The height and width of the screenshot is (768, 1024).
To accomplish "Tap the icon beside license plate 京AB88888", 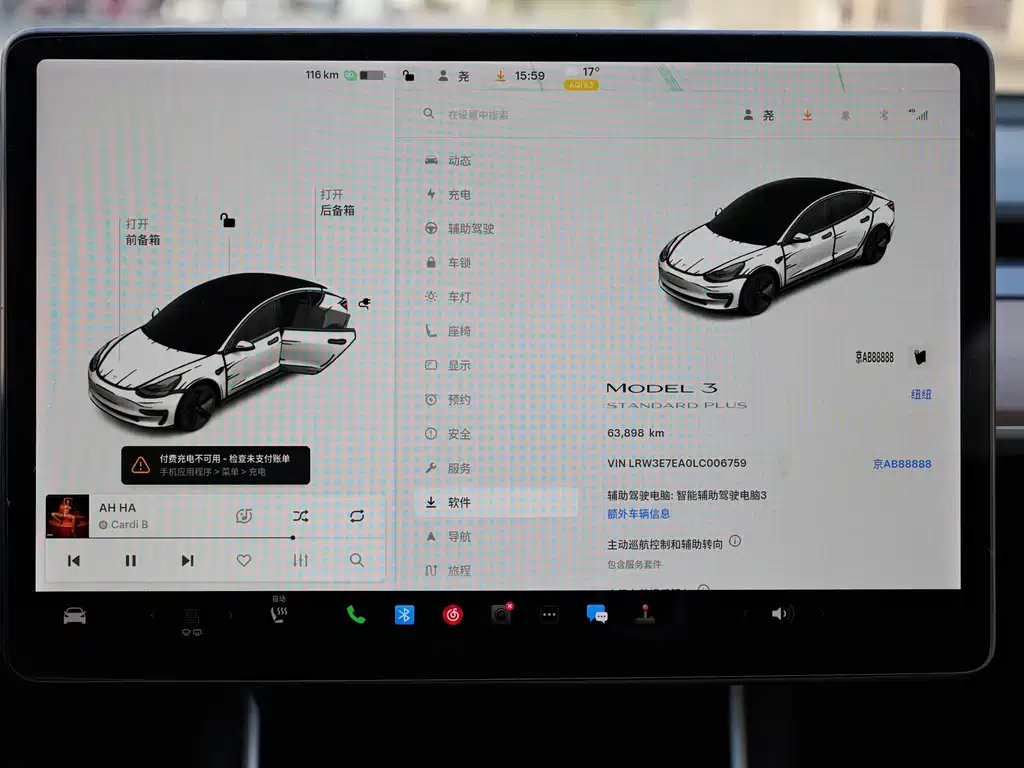I will click(x=920, y=357).
